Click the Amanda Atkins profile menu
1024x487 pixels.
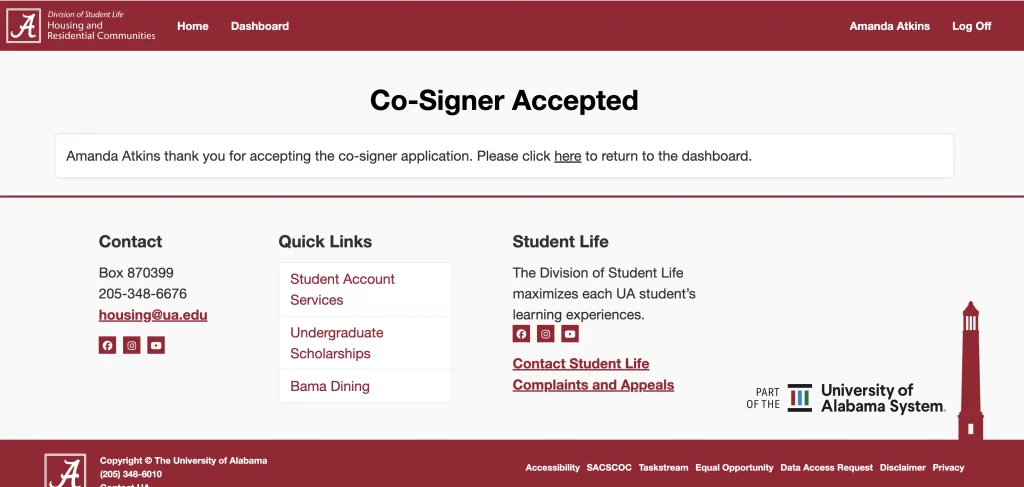(x=889, y=26)
